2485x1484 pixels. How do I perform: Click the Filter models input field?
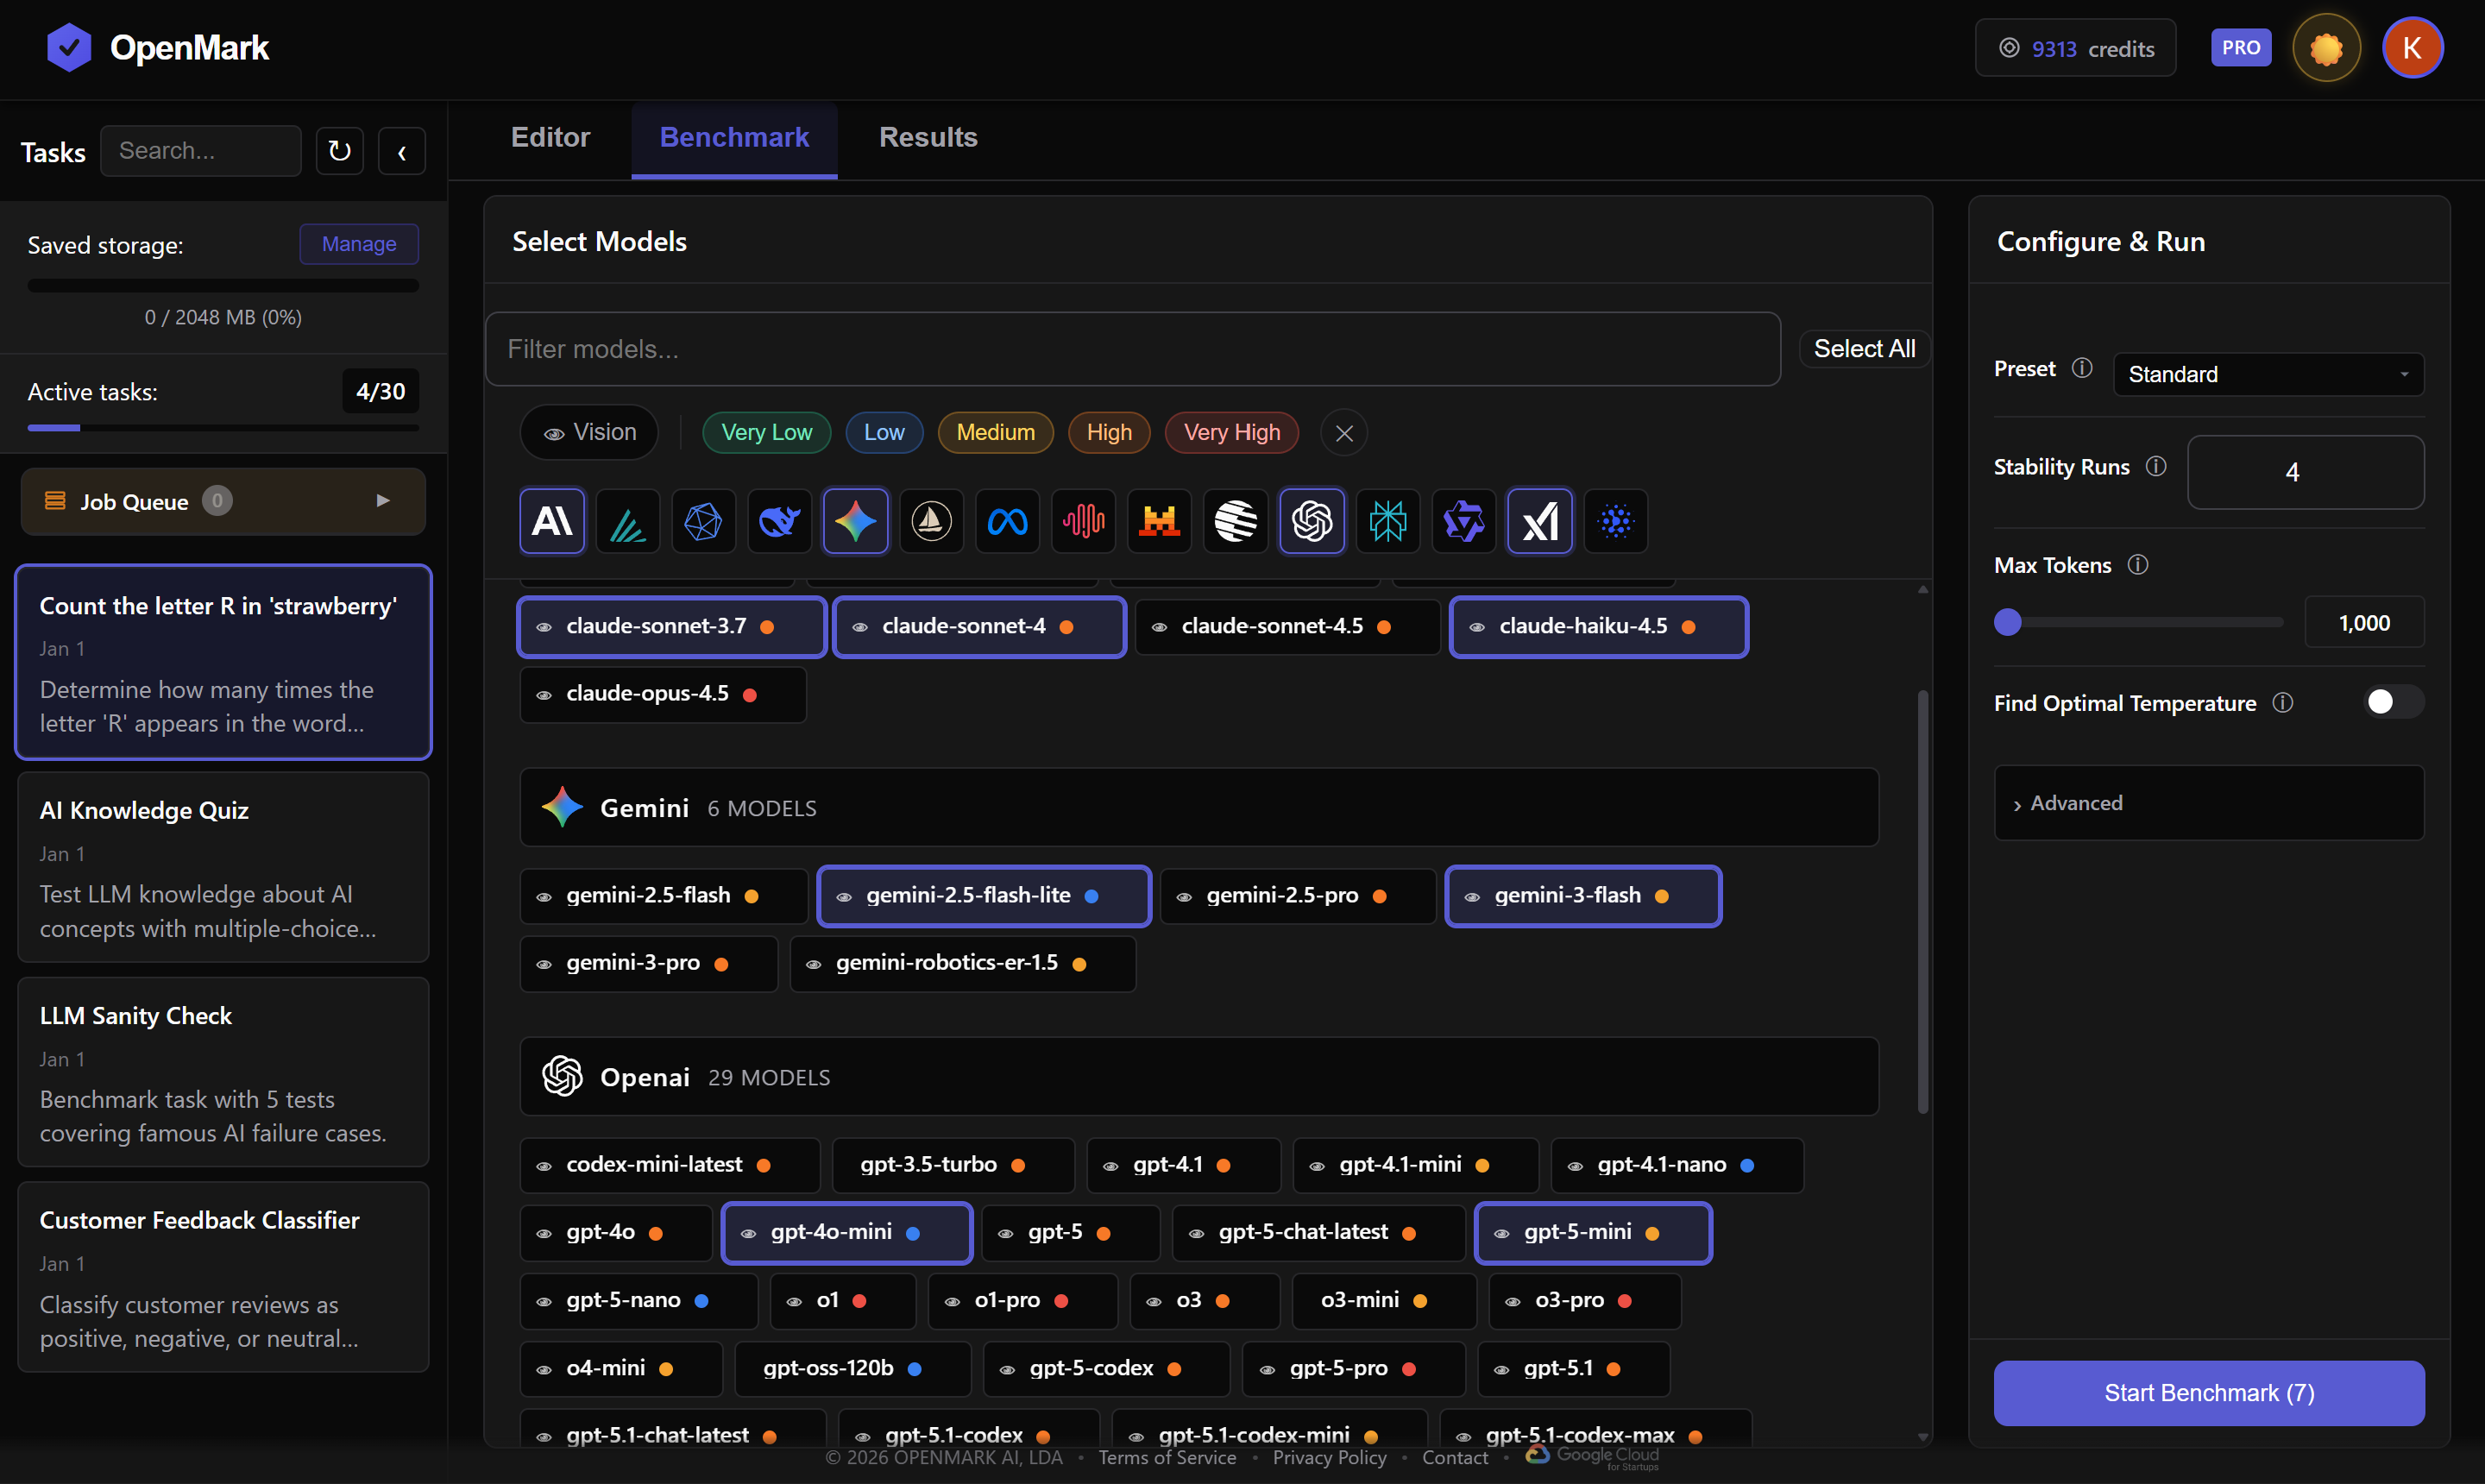pyautogui.click(x=1131, y=349)
